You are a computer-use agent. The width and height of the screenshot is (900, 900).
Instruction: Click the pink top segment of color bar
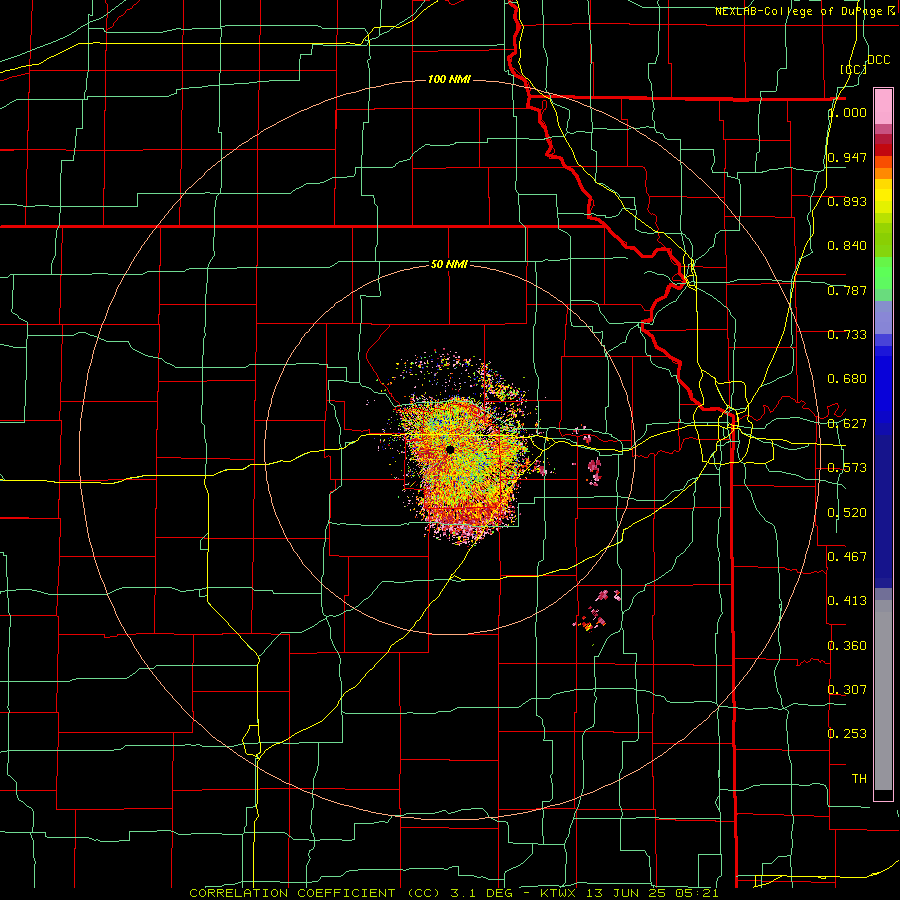883,107
